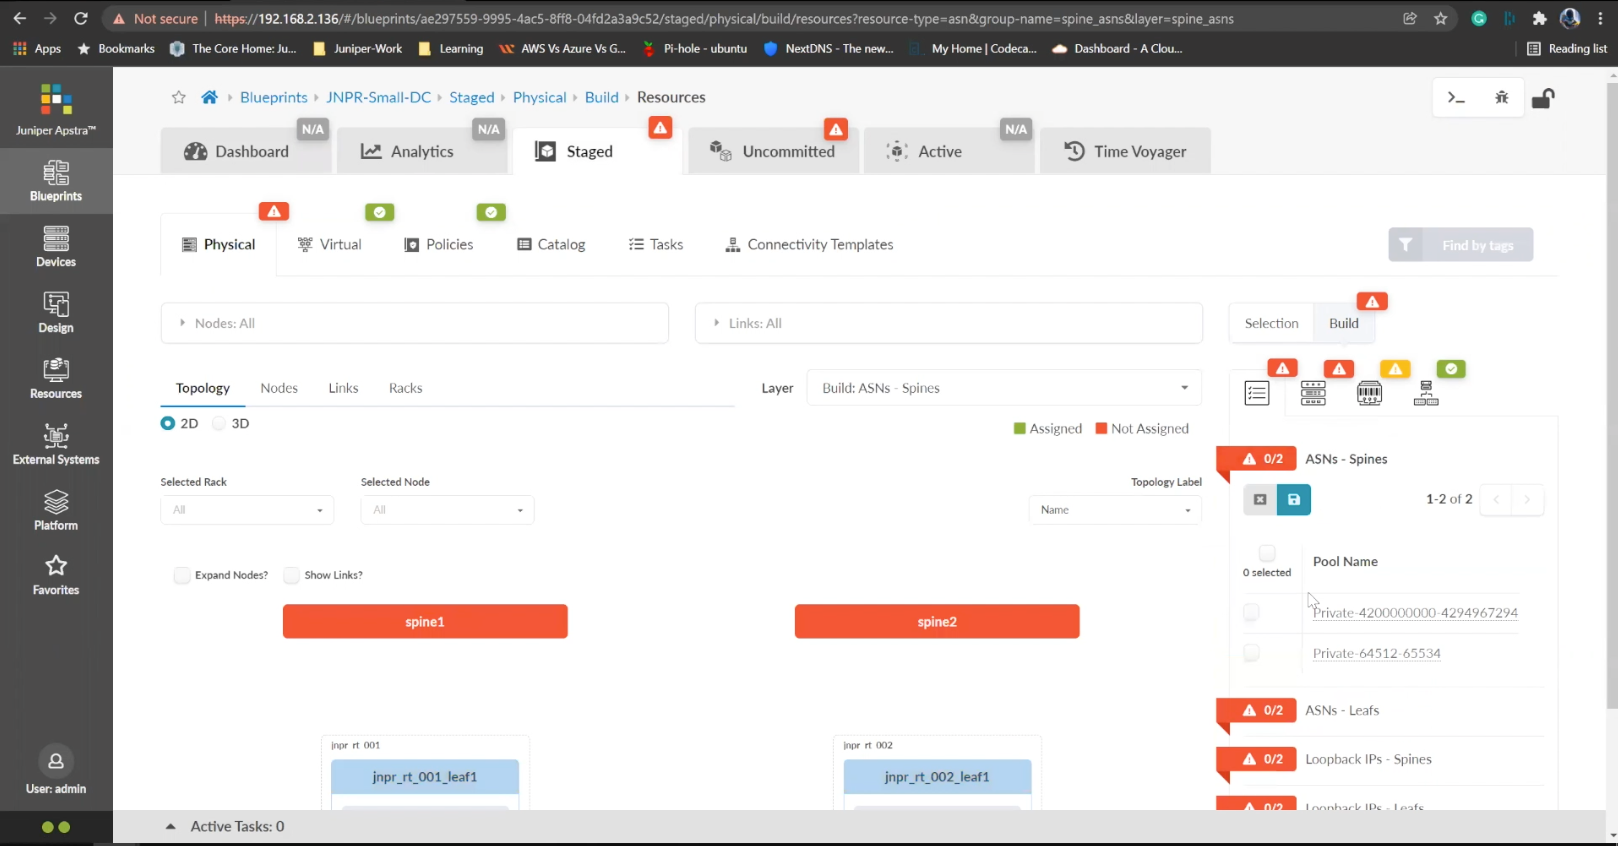1618x846 pixels.
Task: Switch to the Active tab
Action: coord(949,151)
